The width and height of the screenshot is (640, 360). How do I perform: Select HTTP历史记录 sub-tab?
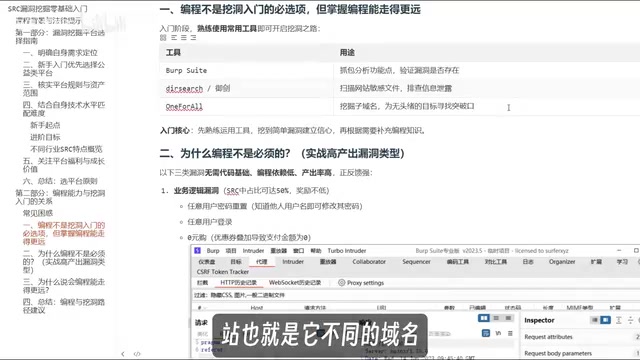point(238,282)
